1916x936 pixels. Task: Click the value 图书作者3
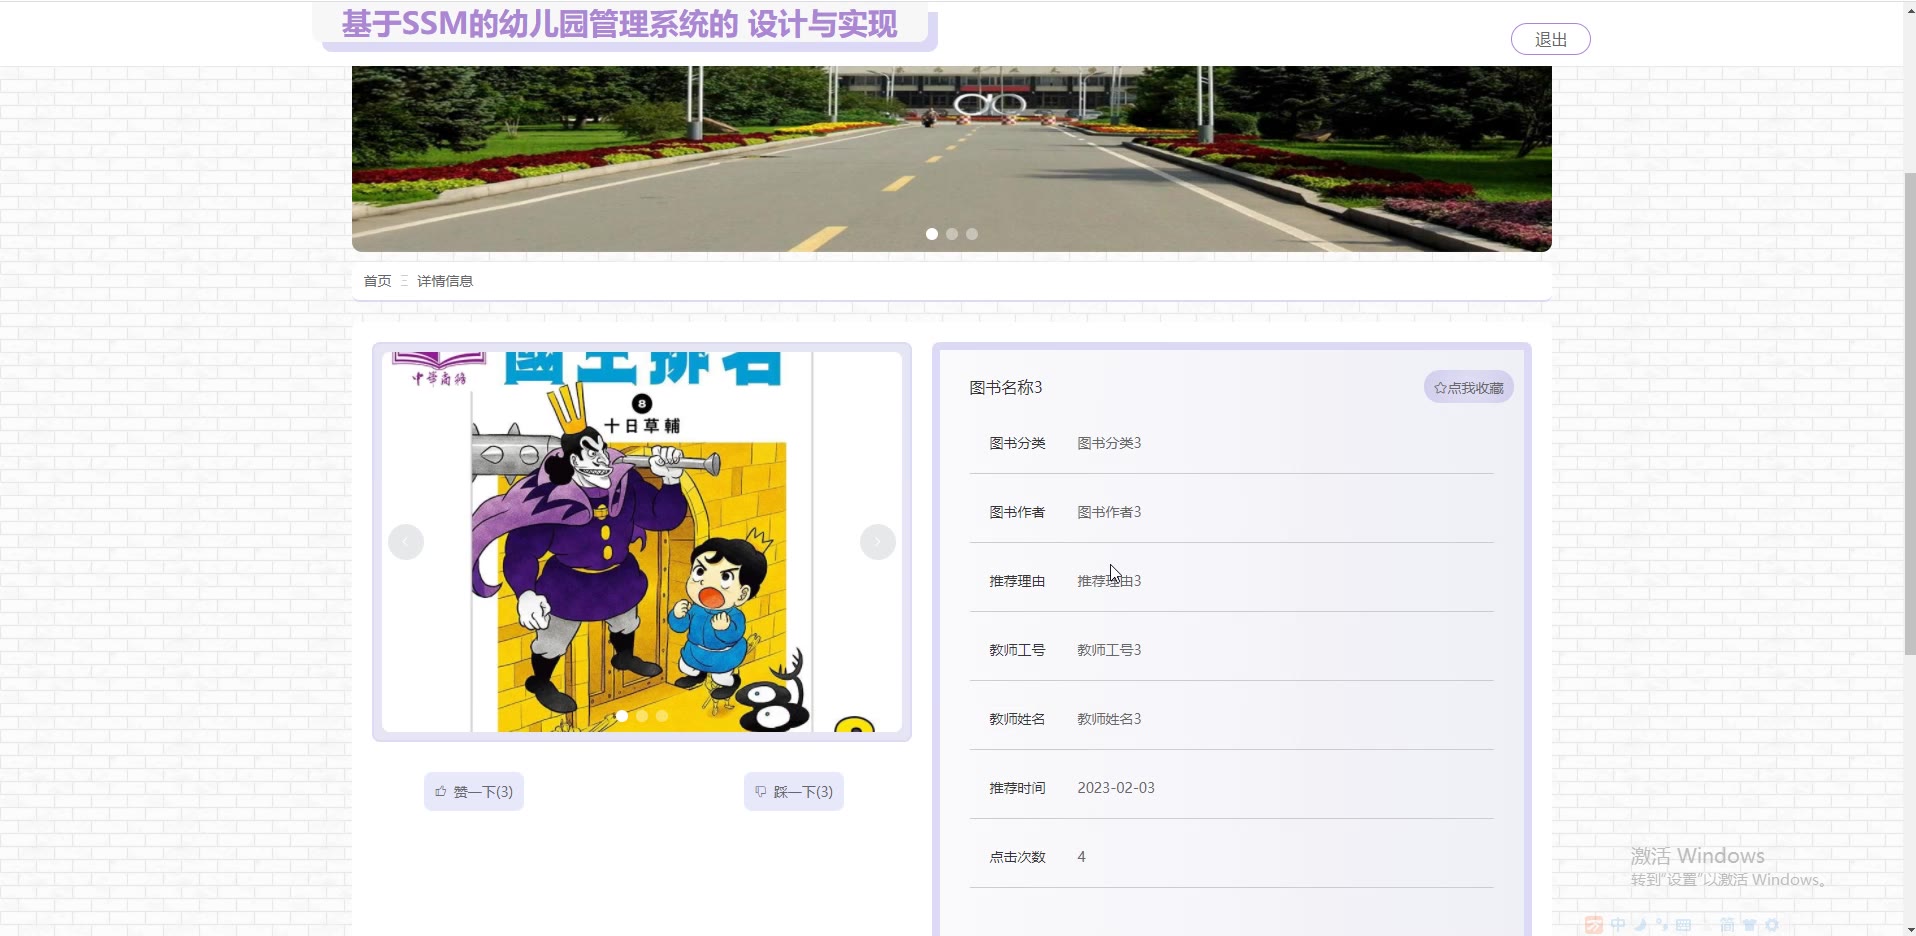pos(1109,512)
